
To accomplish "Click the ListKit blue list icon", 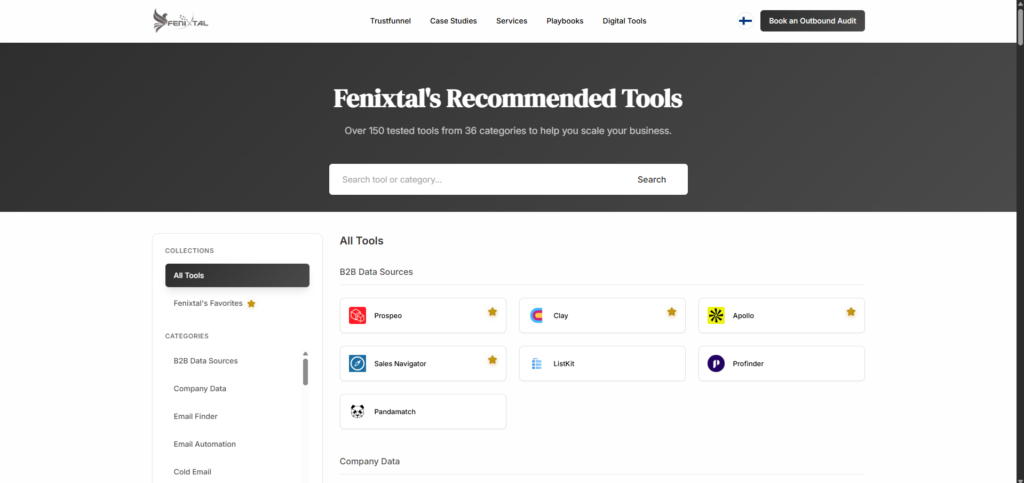I will (x=536, y=364).
